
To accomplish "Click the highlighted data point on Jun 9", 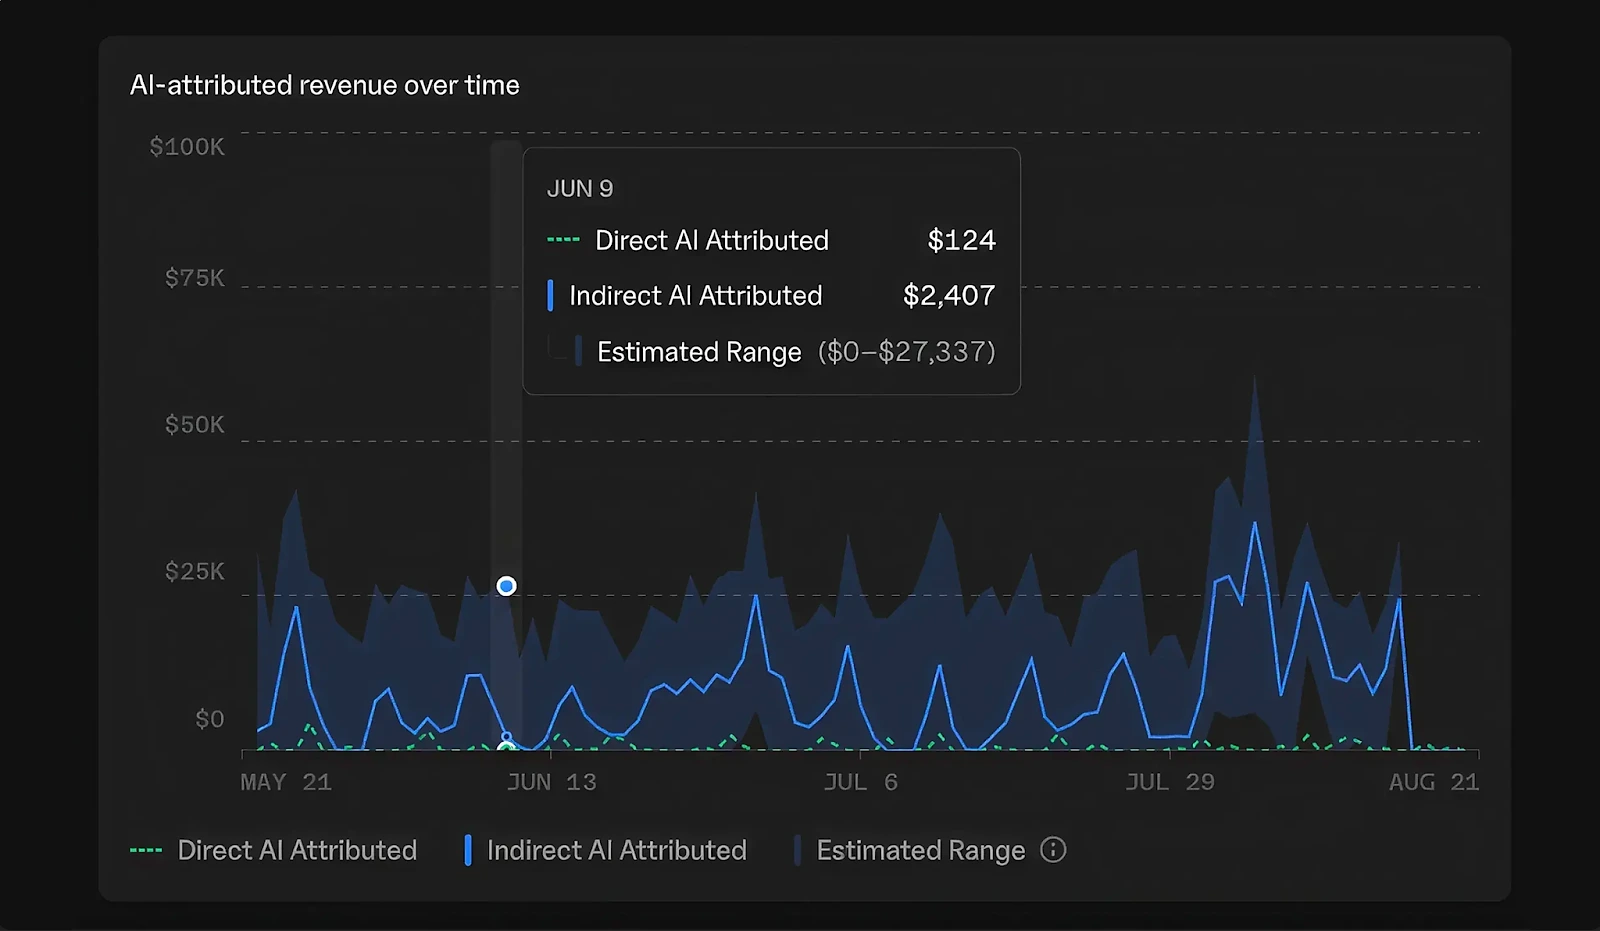I will (507, 586).
